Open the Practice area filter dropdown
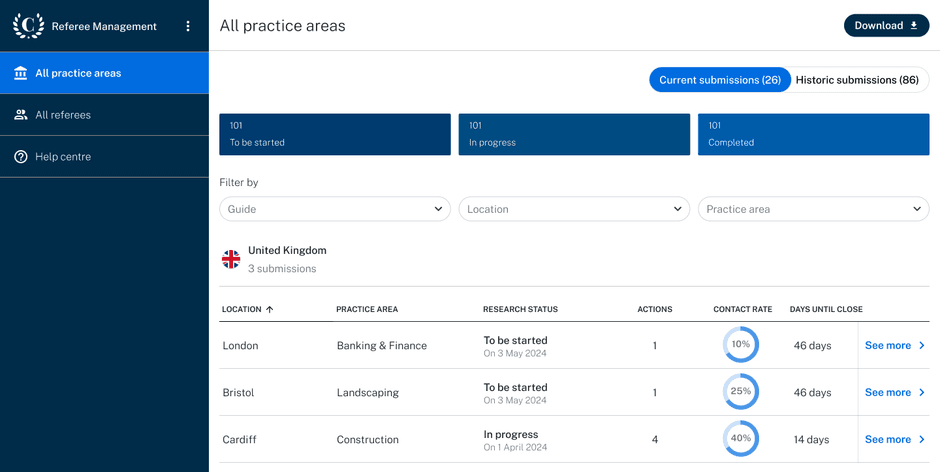 [814, 209]
